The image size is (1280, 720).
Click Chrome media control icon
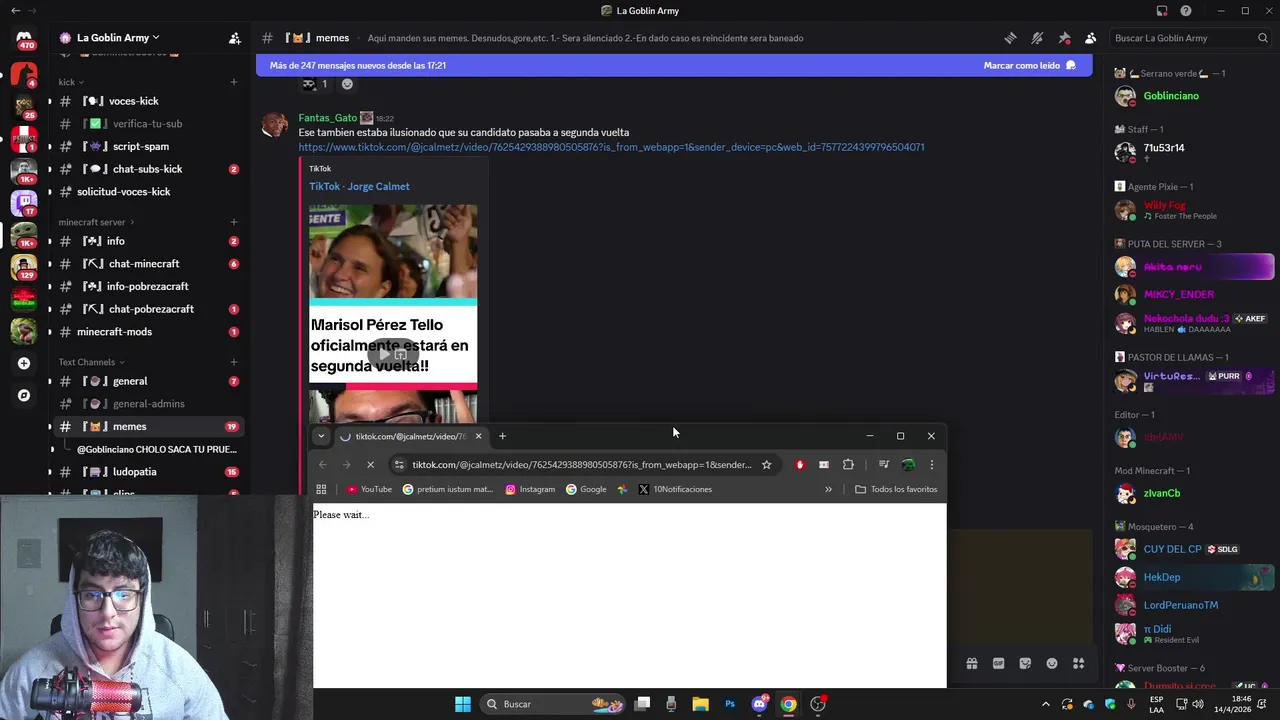[x=884, y=464]
